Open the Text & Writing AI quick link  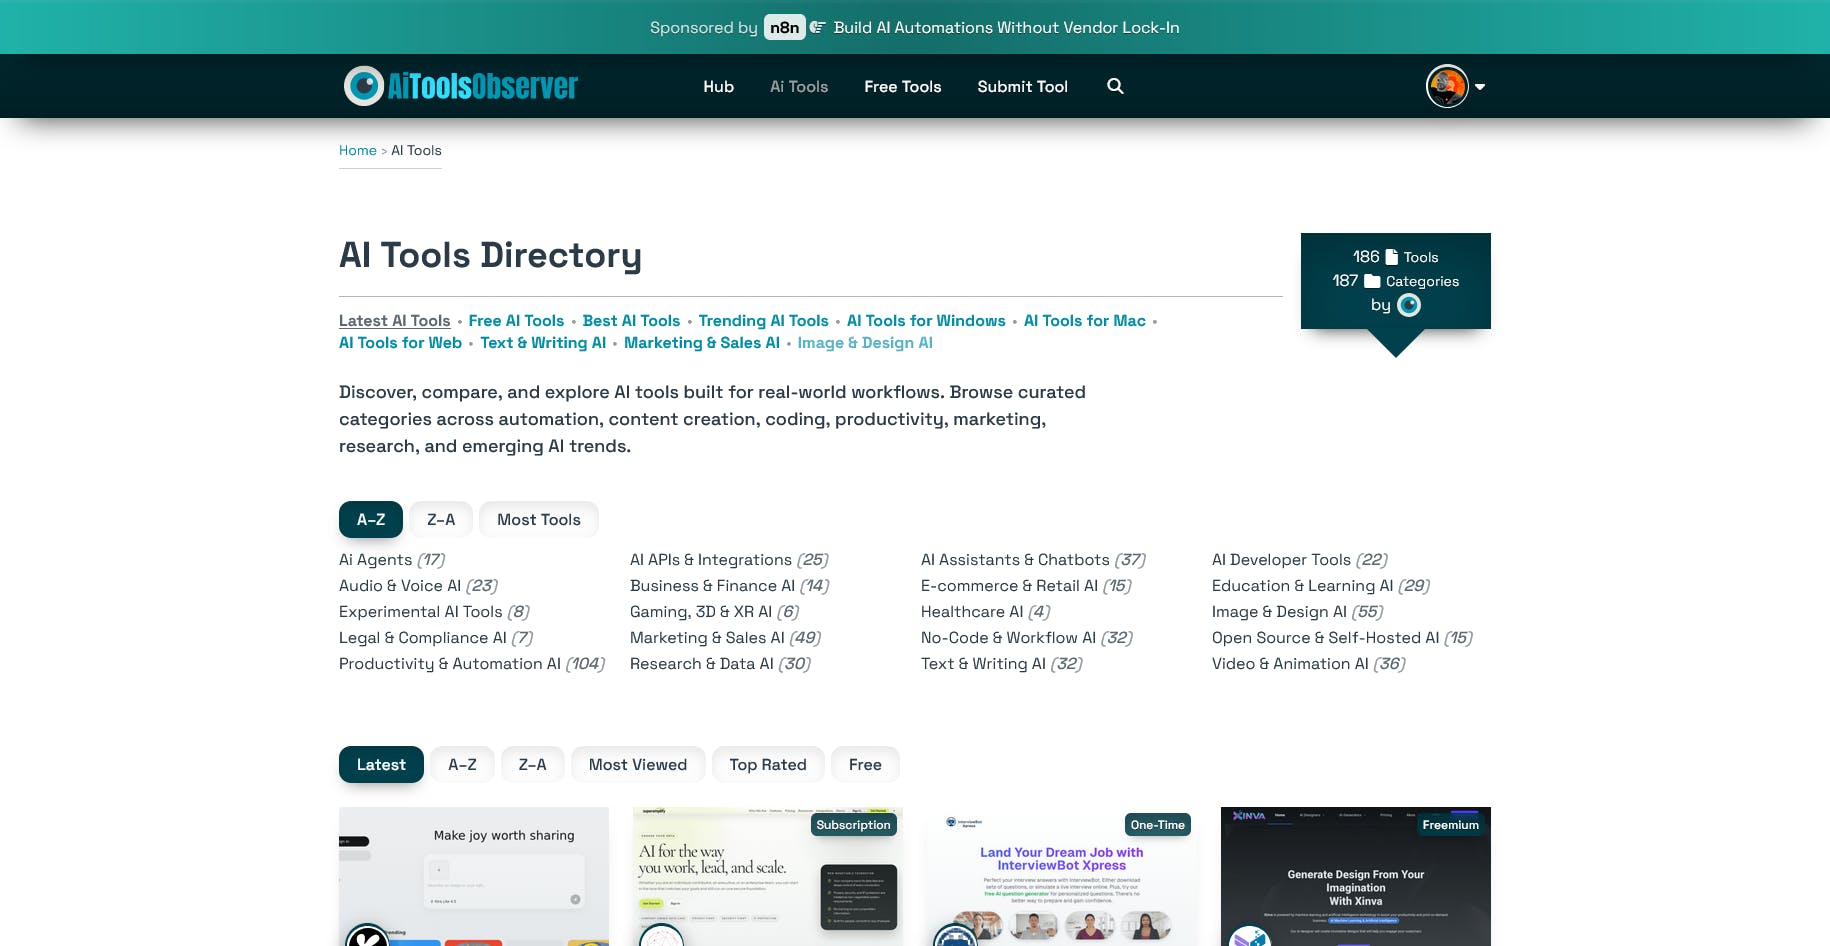point(543,343)
